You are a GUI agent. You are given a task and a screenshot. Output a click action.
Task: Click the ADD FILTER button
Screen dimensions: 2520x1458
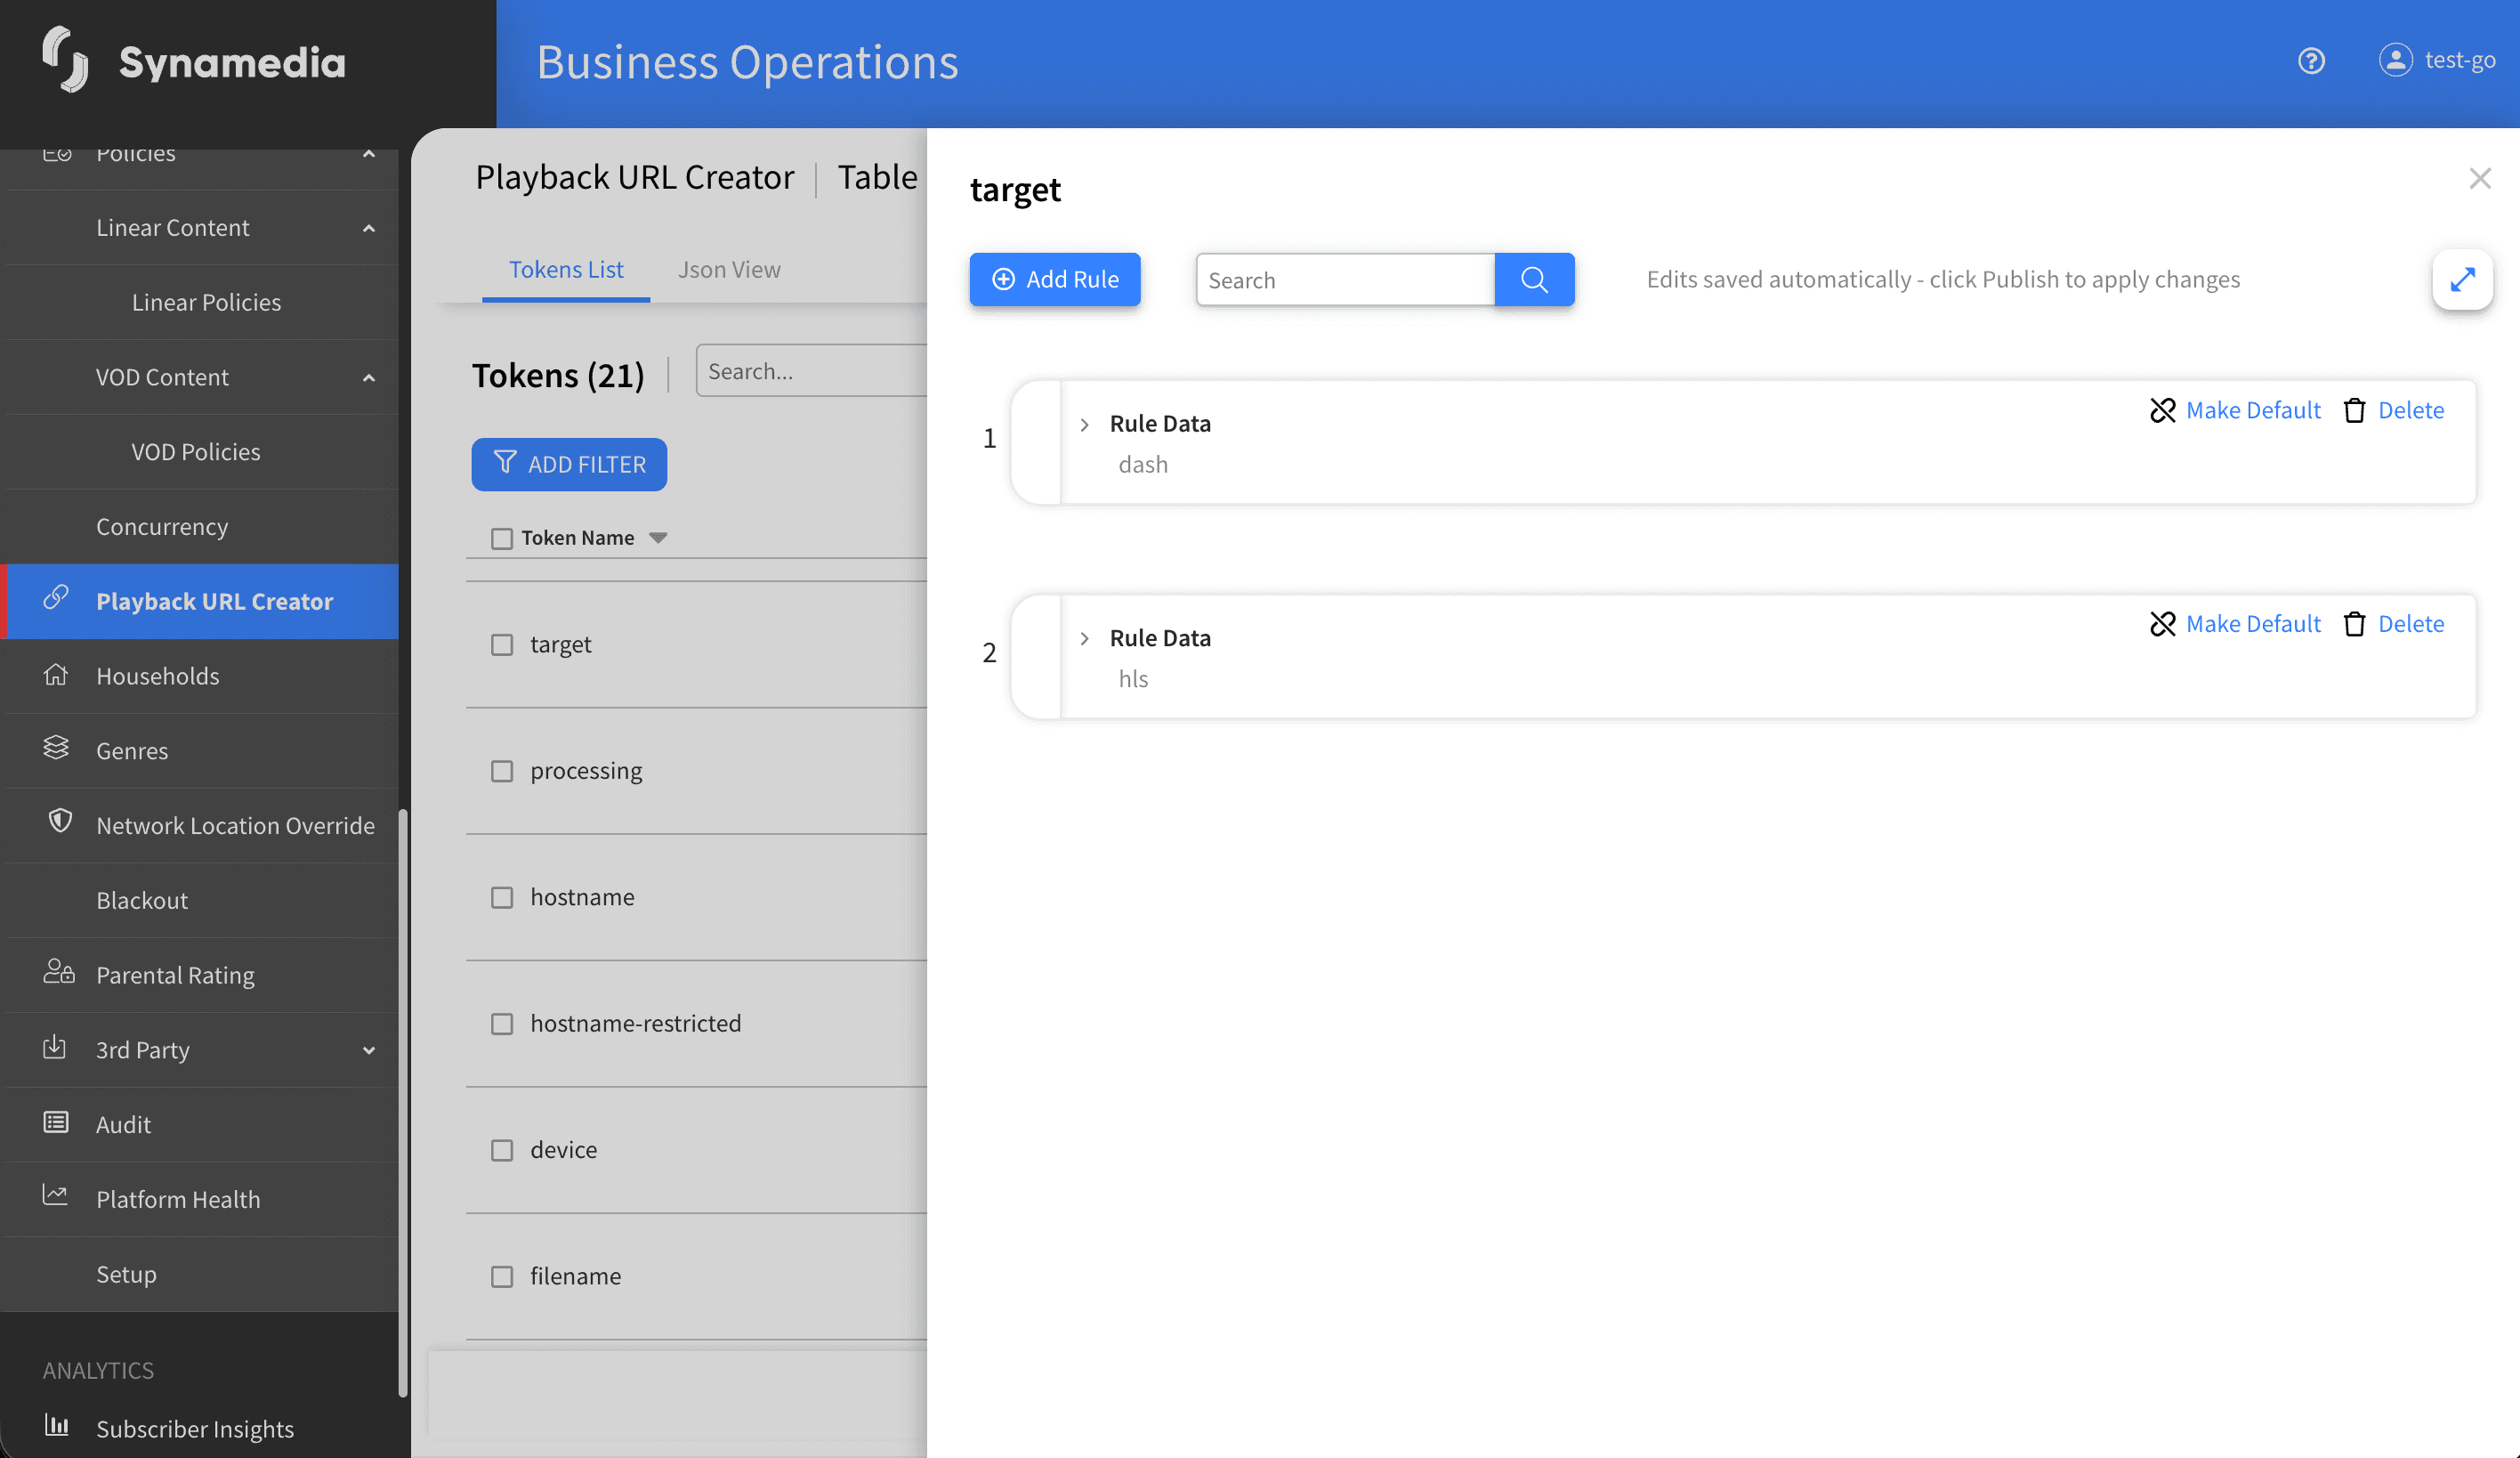(x=569, y=465)
